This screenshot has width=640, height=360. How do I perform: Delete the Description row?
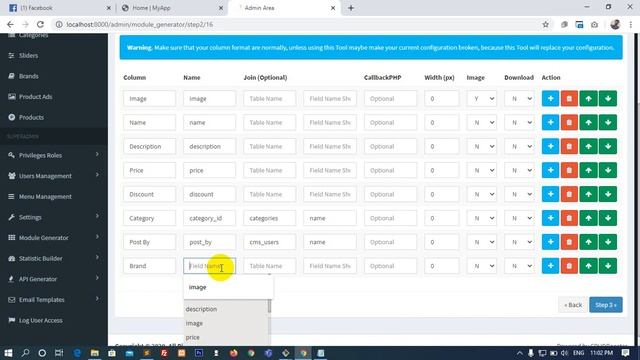(x=569, y=146)
